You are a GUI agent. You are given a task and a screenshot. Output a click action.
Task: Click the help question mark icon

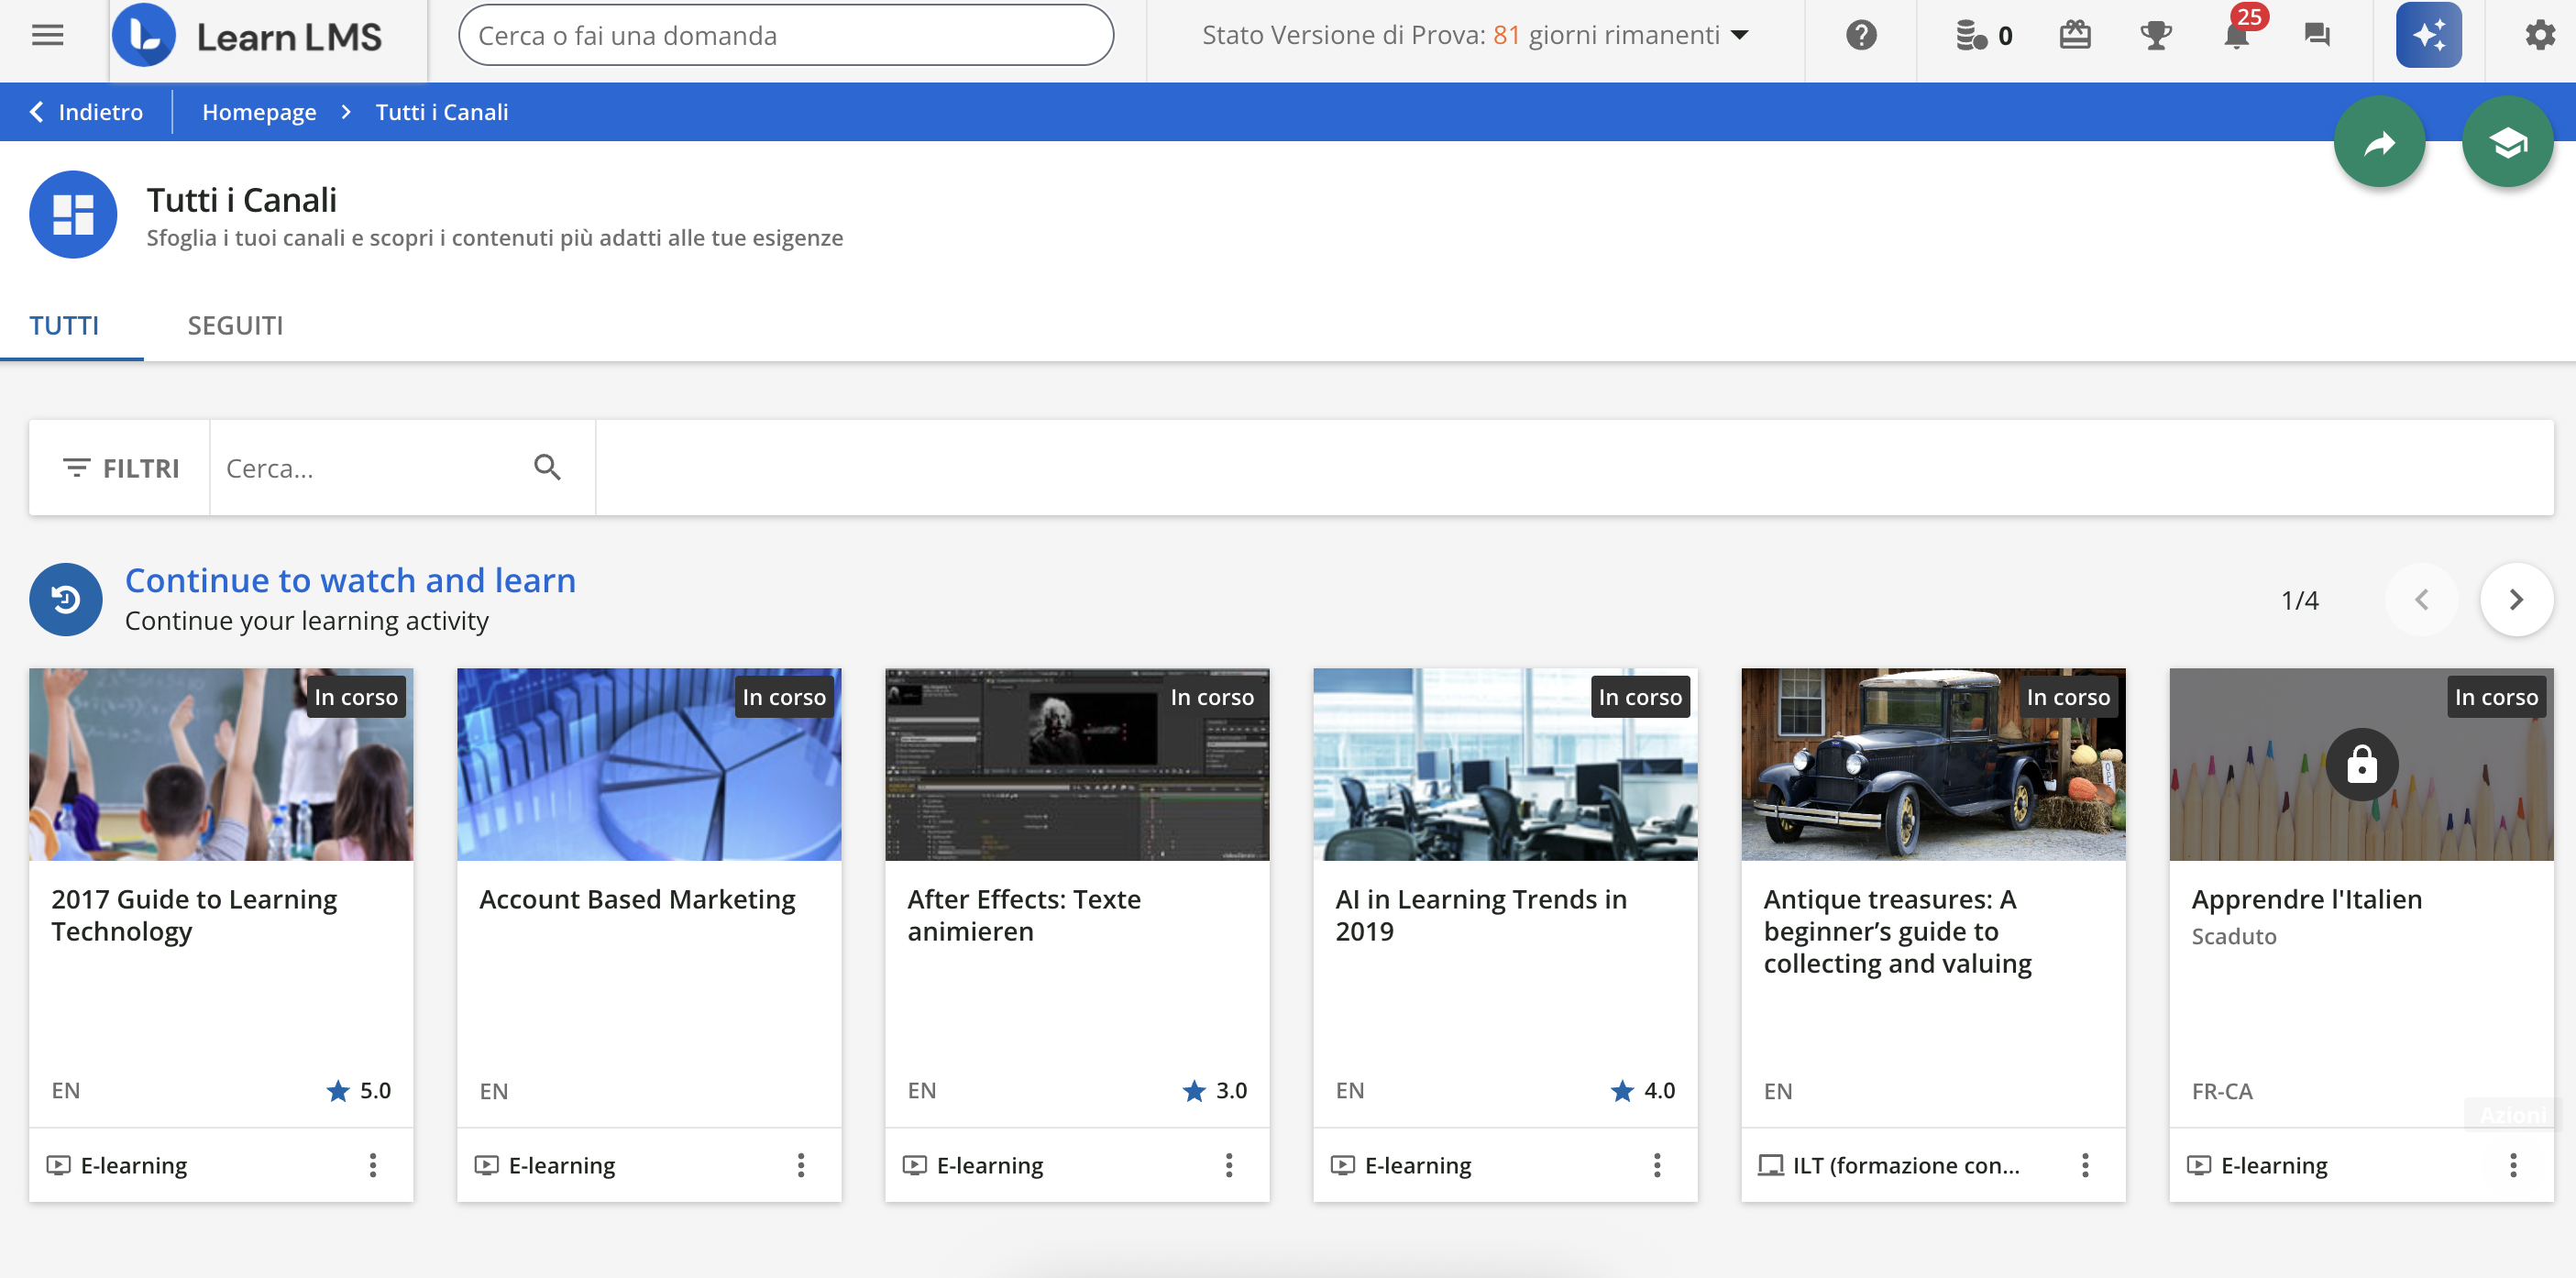1860,36
